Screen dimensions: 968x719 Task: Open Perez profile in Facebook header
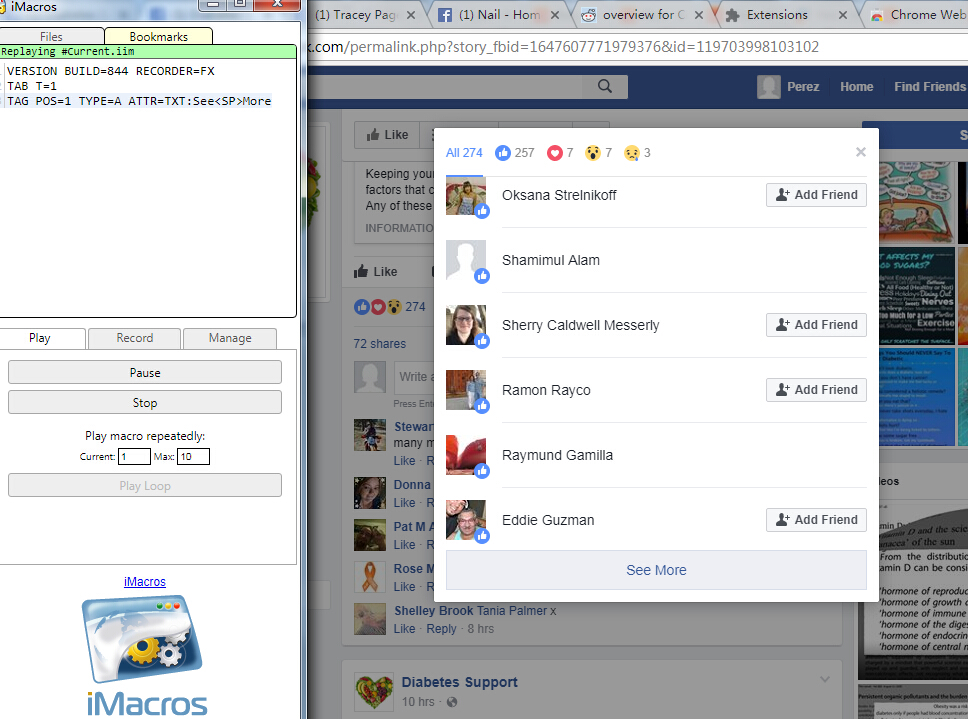tap(788, 86)
